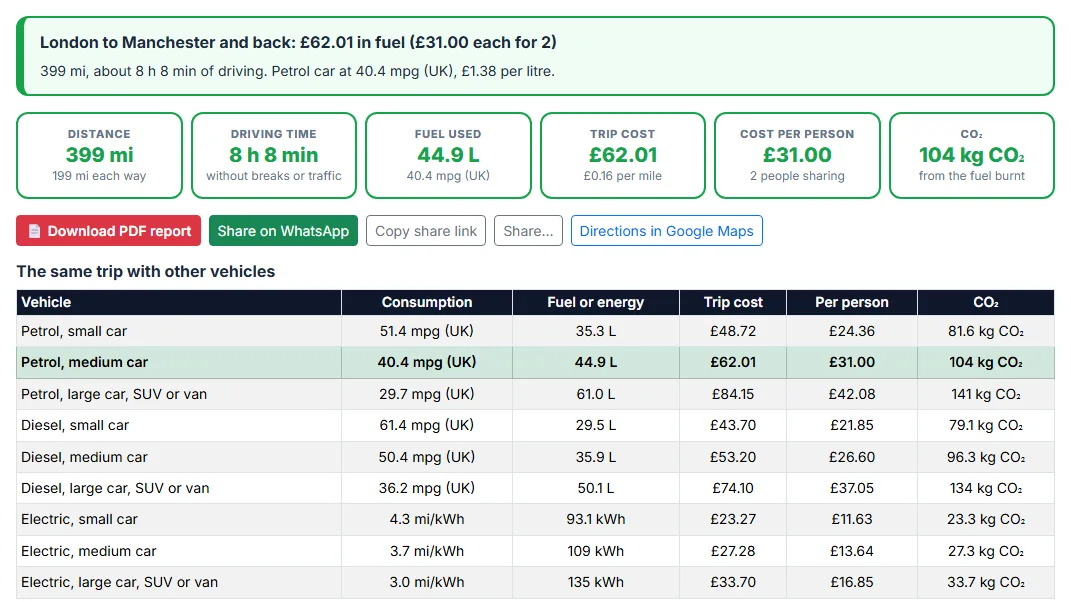The height and width of the screenshot is (602, 1071).
Task: Select the Driving Time 8 h 8 min card
Action: pyautogui.click(x=274, y=156)
